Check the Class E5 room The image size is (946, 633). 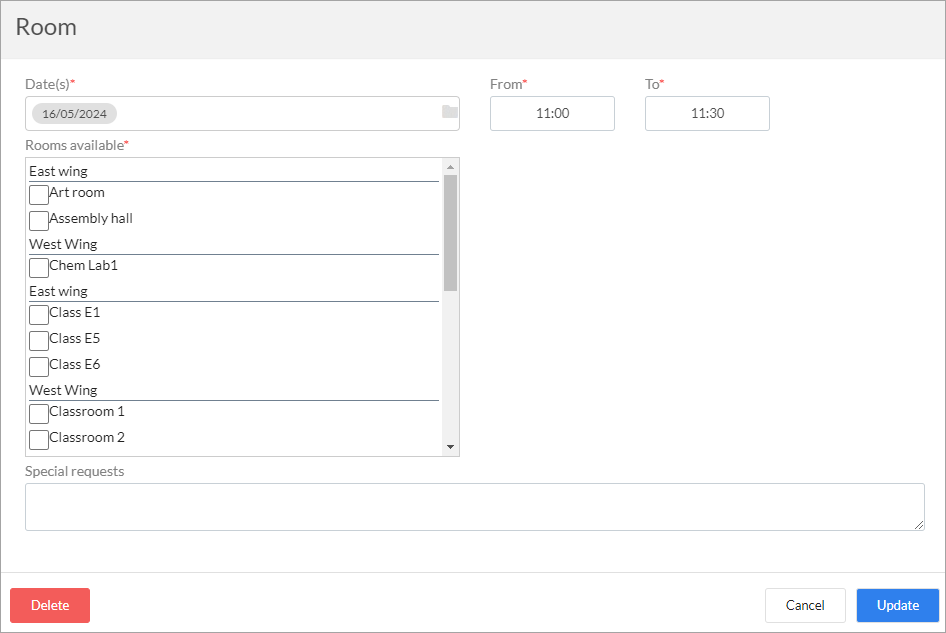pos(39,341)
